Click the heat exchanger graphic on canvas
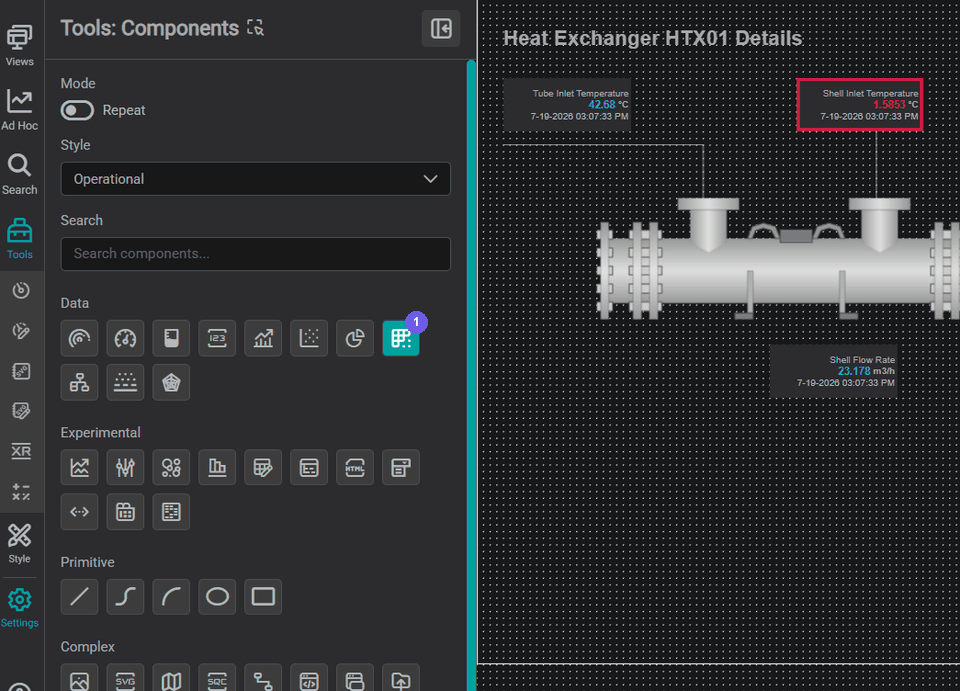This screenshot has width=960, height=691. [x=778, y=259]
